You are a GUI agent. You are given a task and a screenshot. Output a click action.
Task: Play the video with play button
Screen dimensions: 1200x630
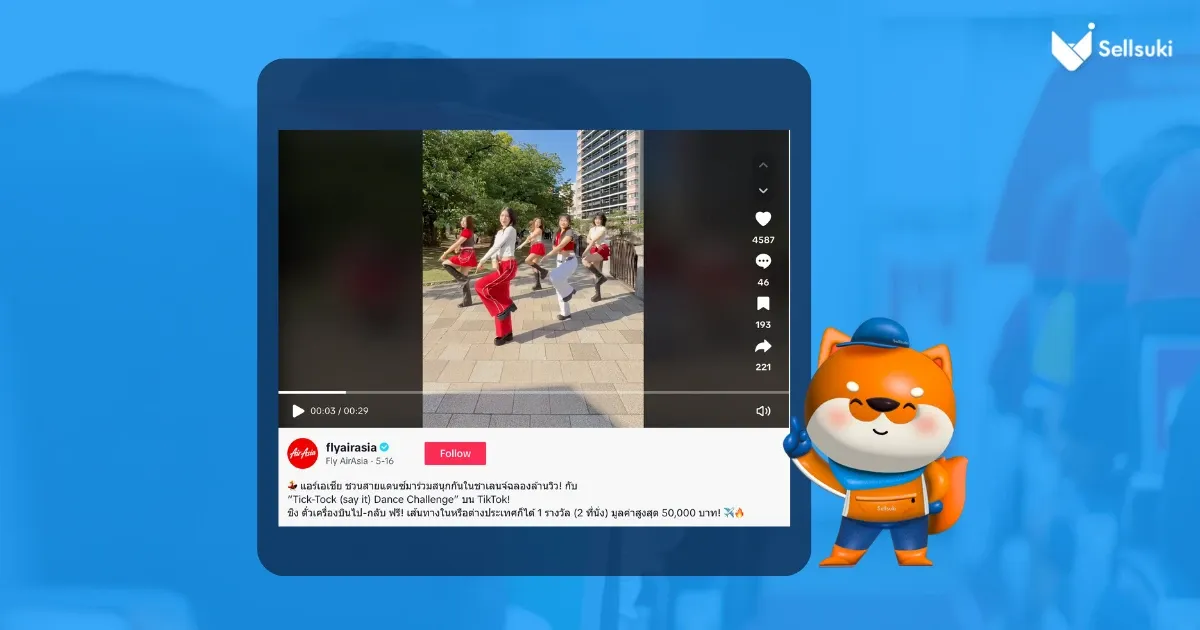pos(298,411)
